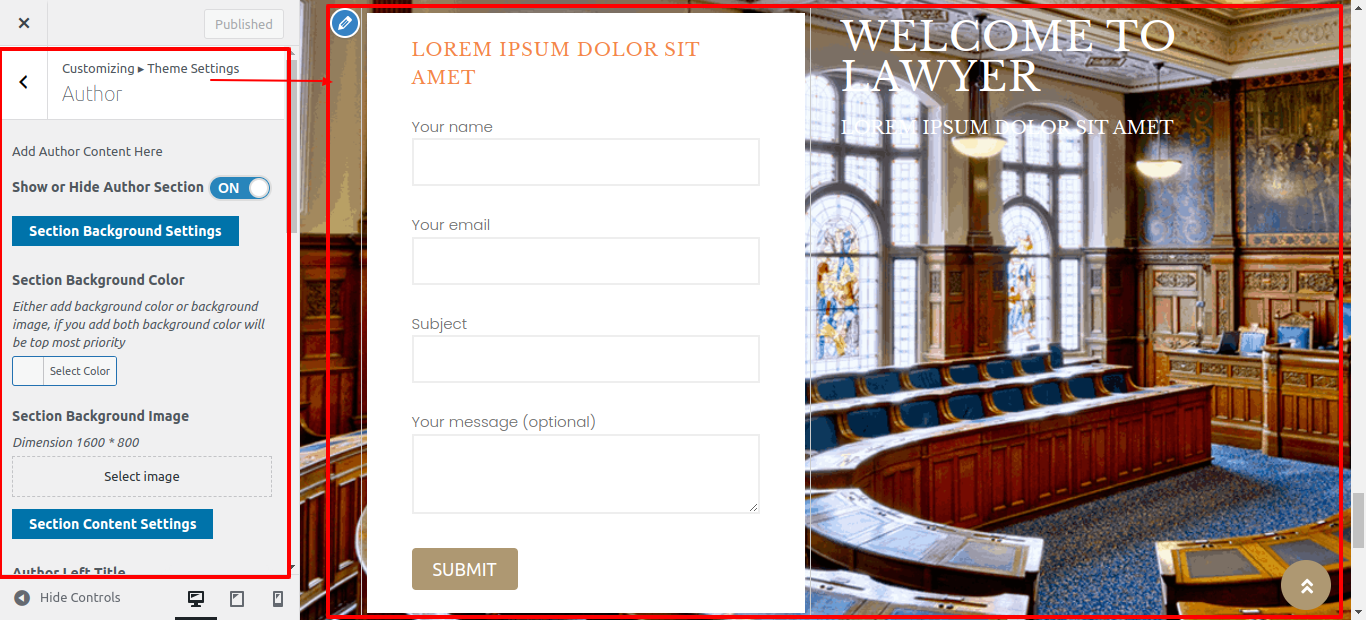Switch to desktop preview device icon

(x=196, y=599)
